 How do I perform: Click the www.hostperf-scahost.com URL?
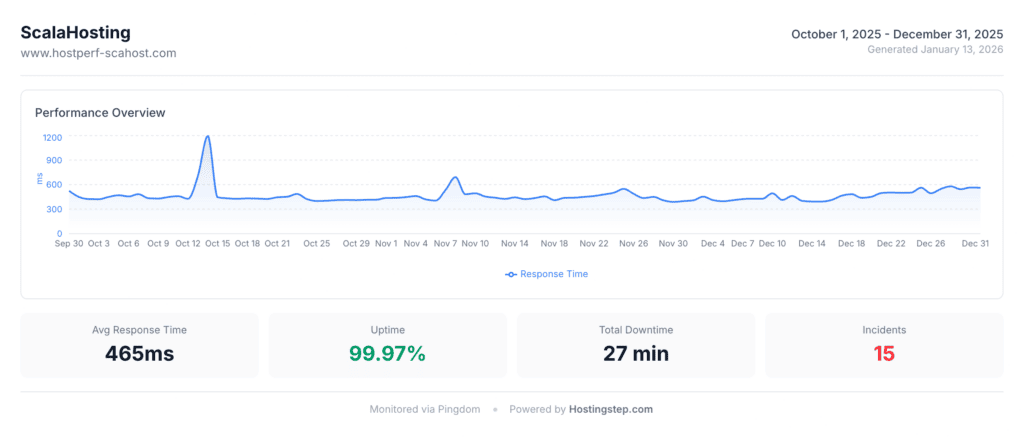(98, 53)
